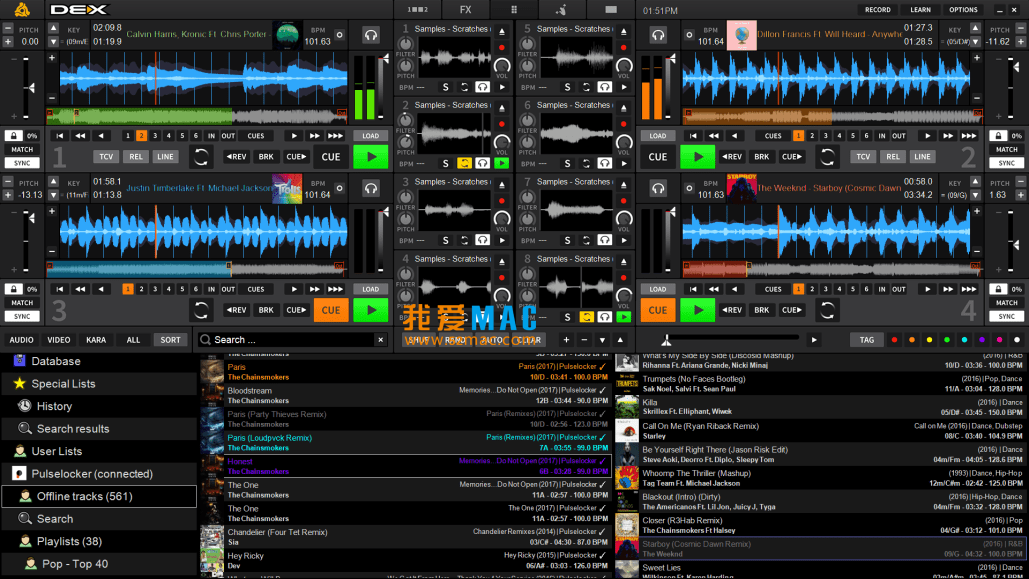Raise key on deck 2 up arrow
Viewport: 1029px width, 579px height.
coord(975,29)
